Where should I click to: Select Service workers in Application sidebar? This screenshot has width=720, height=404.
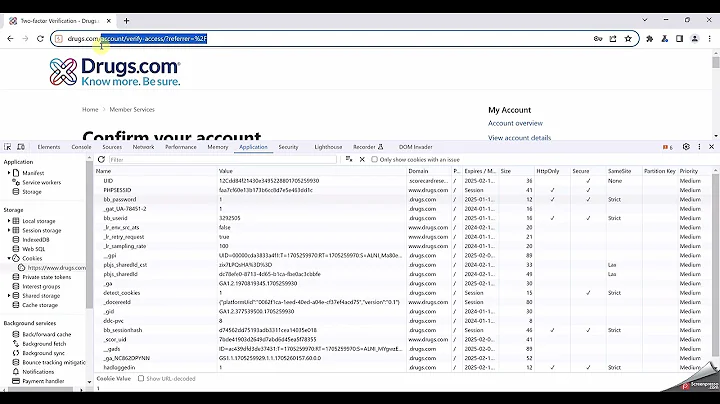point(41,182)
